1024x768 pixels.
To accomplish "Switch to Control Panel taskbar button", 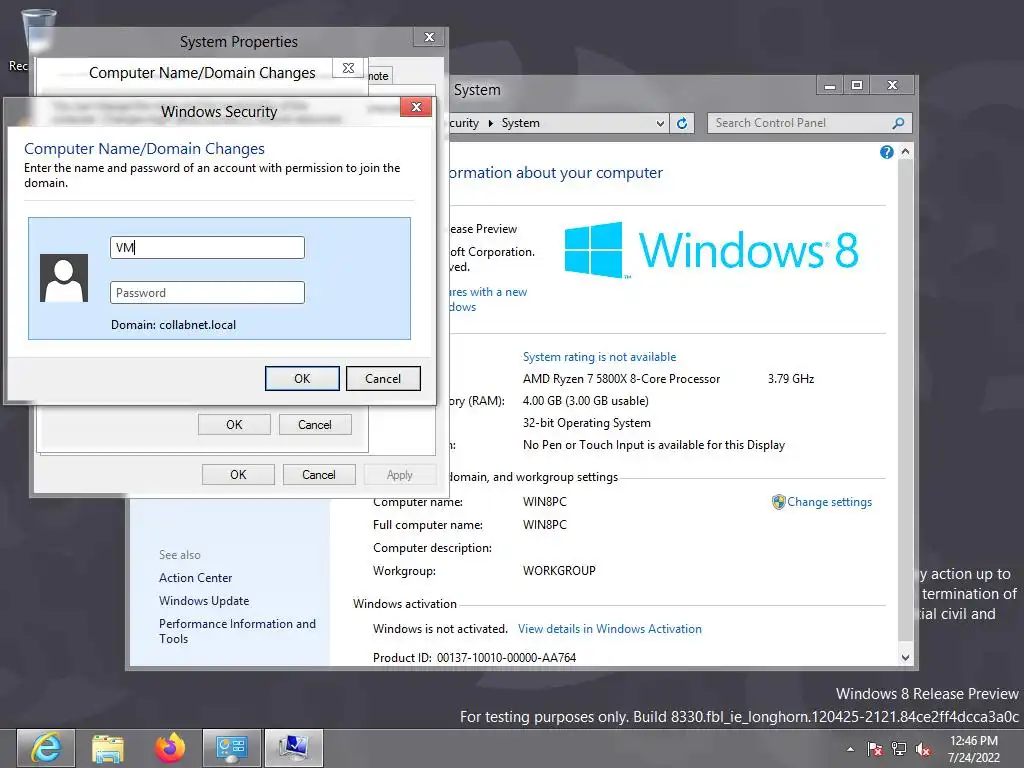I will tap(231, 748).
